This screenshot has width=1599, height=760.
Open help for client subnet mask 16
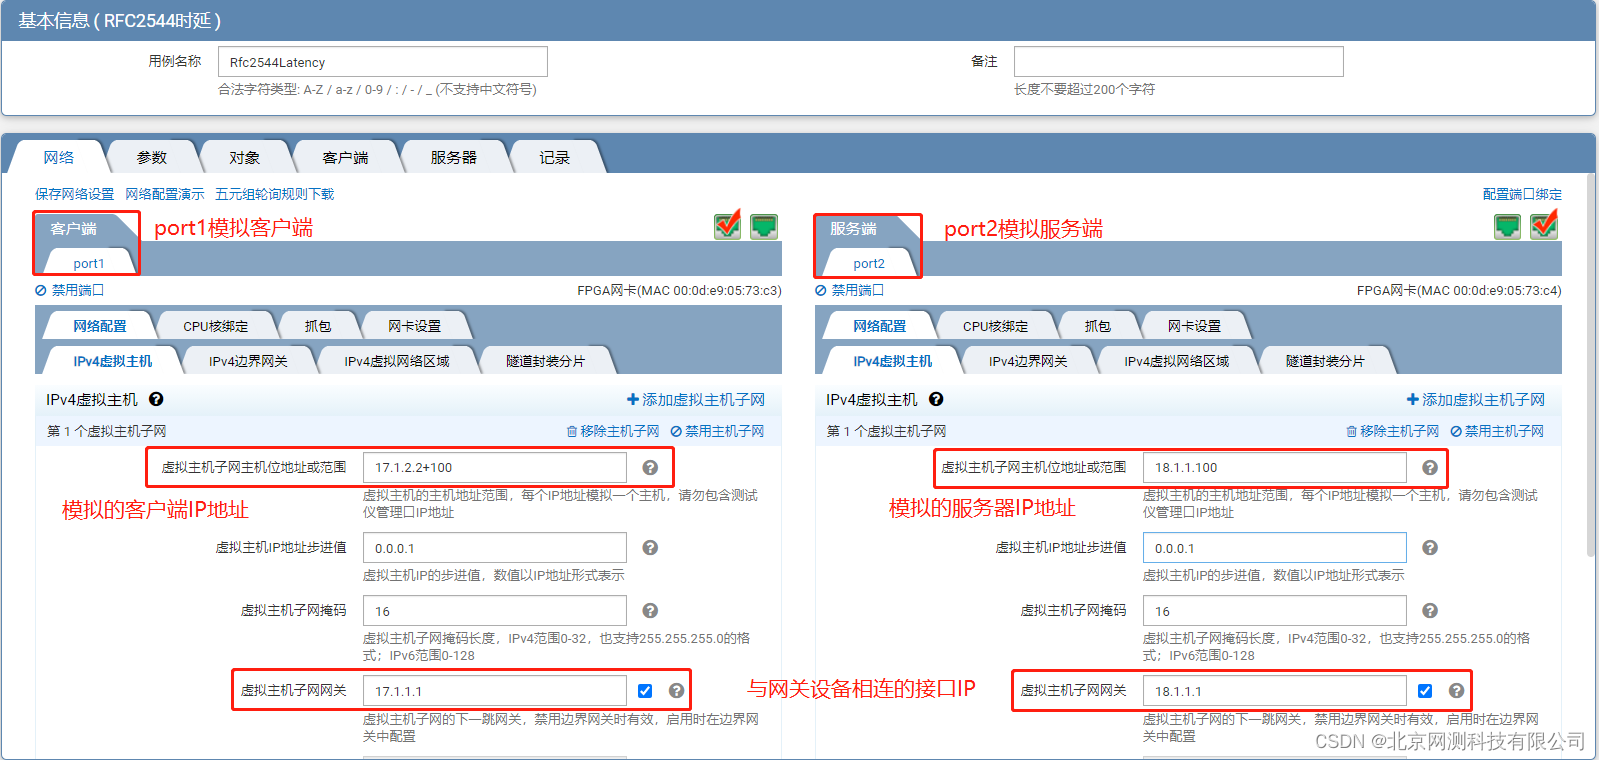click(650, 610)
